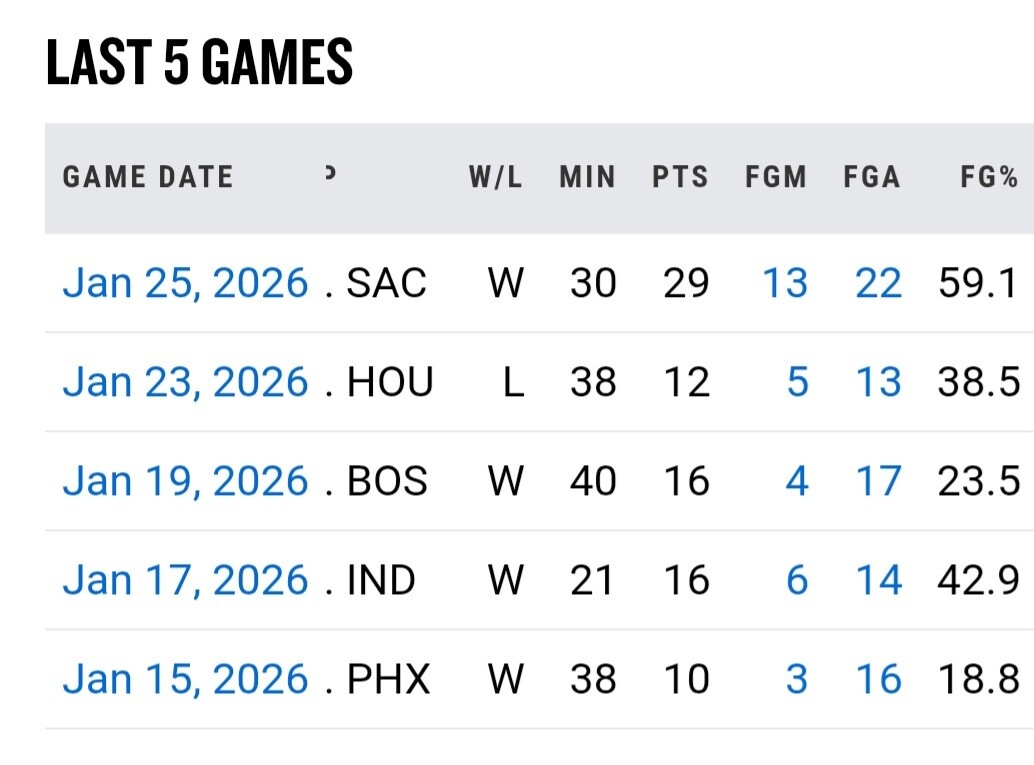The image size is (1034, 765).
Task: Click the 13 FGM value for SAC game
Action: [784, 283]
